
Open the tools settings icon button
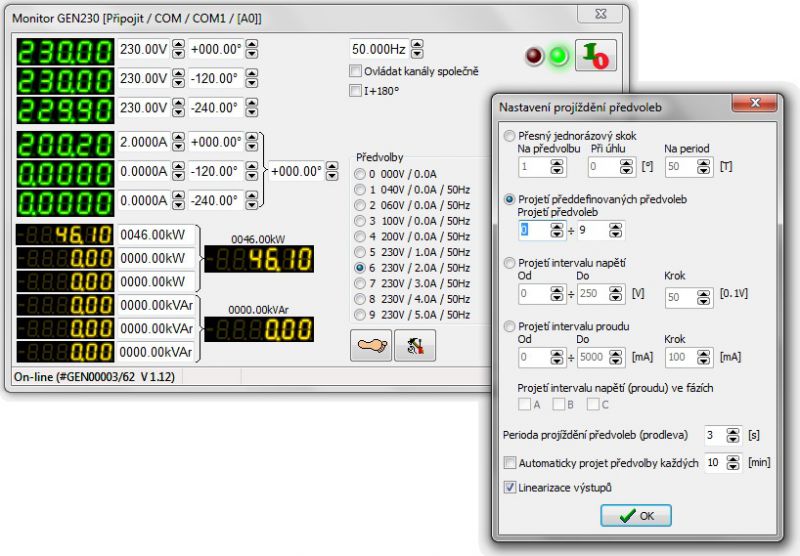pyautogui.click(x=415, y=345)
